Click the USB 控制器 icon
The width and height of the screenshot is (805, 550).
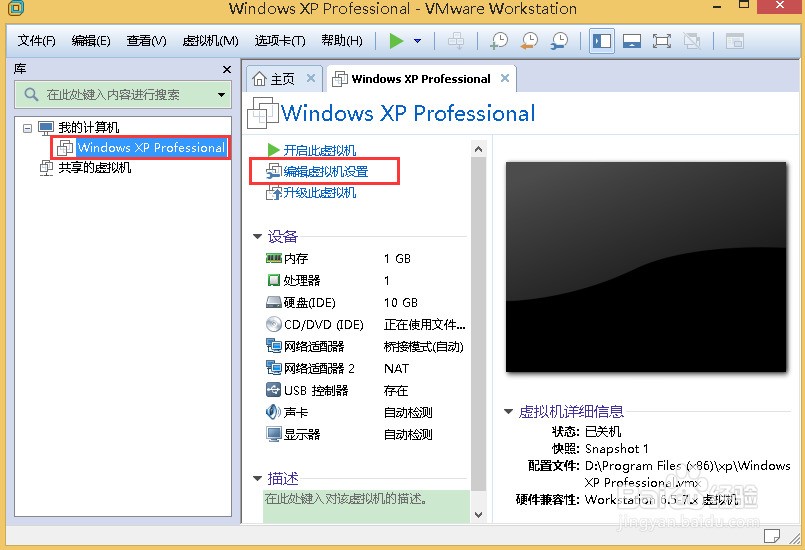pyautogui.click(x=274, y=390)
